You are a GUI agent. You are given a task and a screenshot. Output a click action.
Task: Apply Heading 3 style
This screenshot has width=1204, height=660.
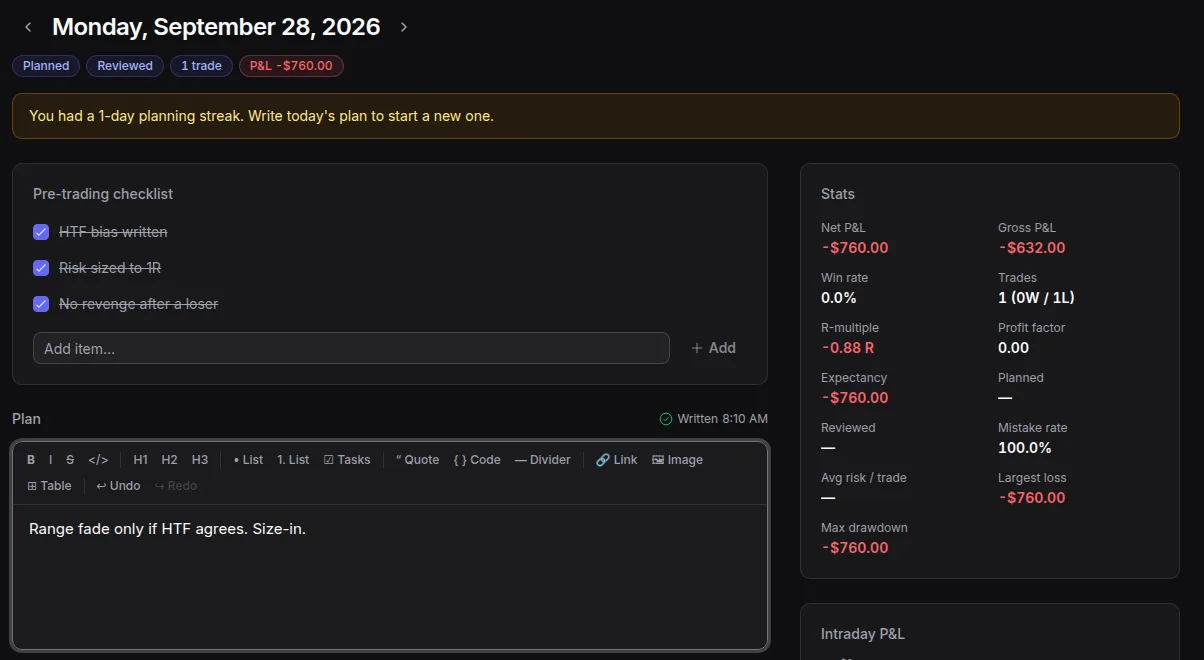(x=200, y=460)
